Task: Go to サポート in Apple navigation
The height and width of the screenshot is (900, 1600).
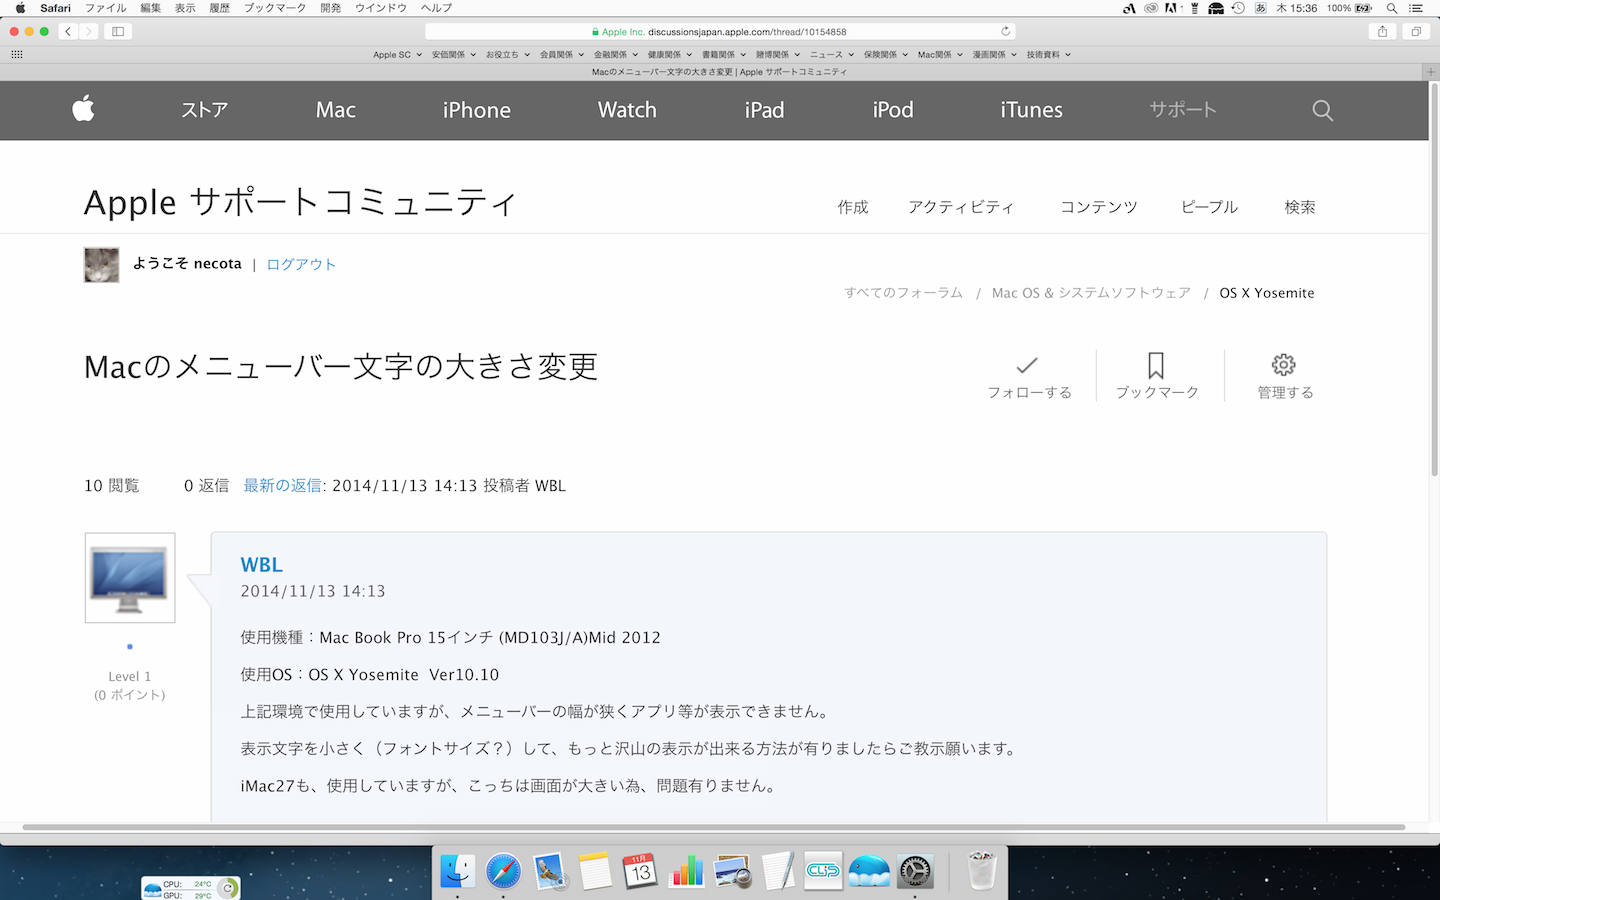Action: coord(1183,110)
